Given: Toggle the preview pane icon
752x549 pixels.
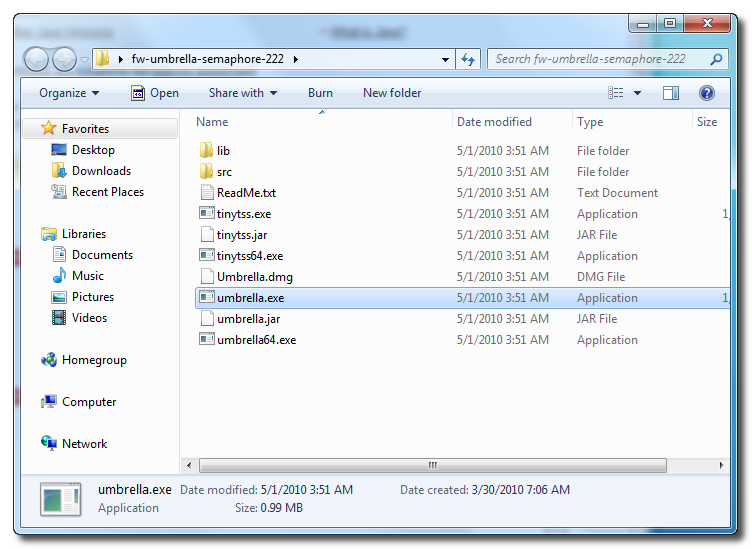Looking at the screenshot, I should [671, 93].
